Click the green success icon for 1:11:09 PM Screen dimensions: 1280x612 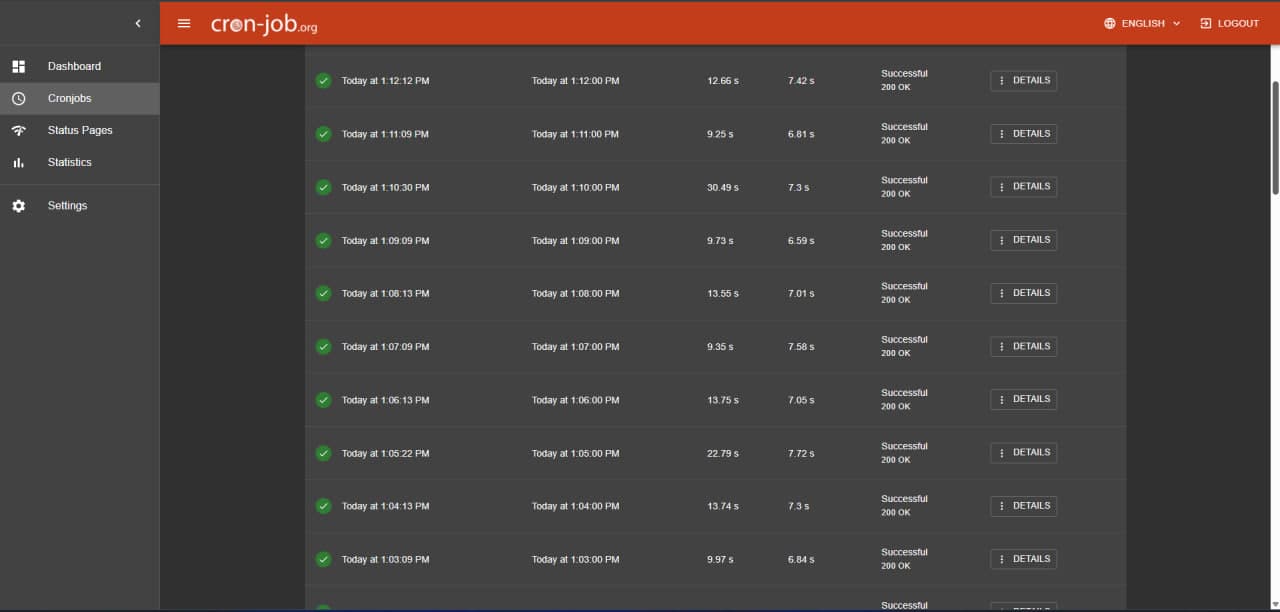(323, 133)
